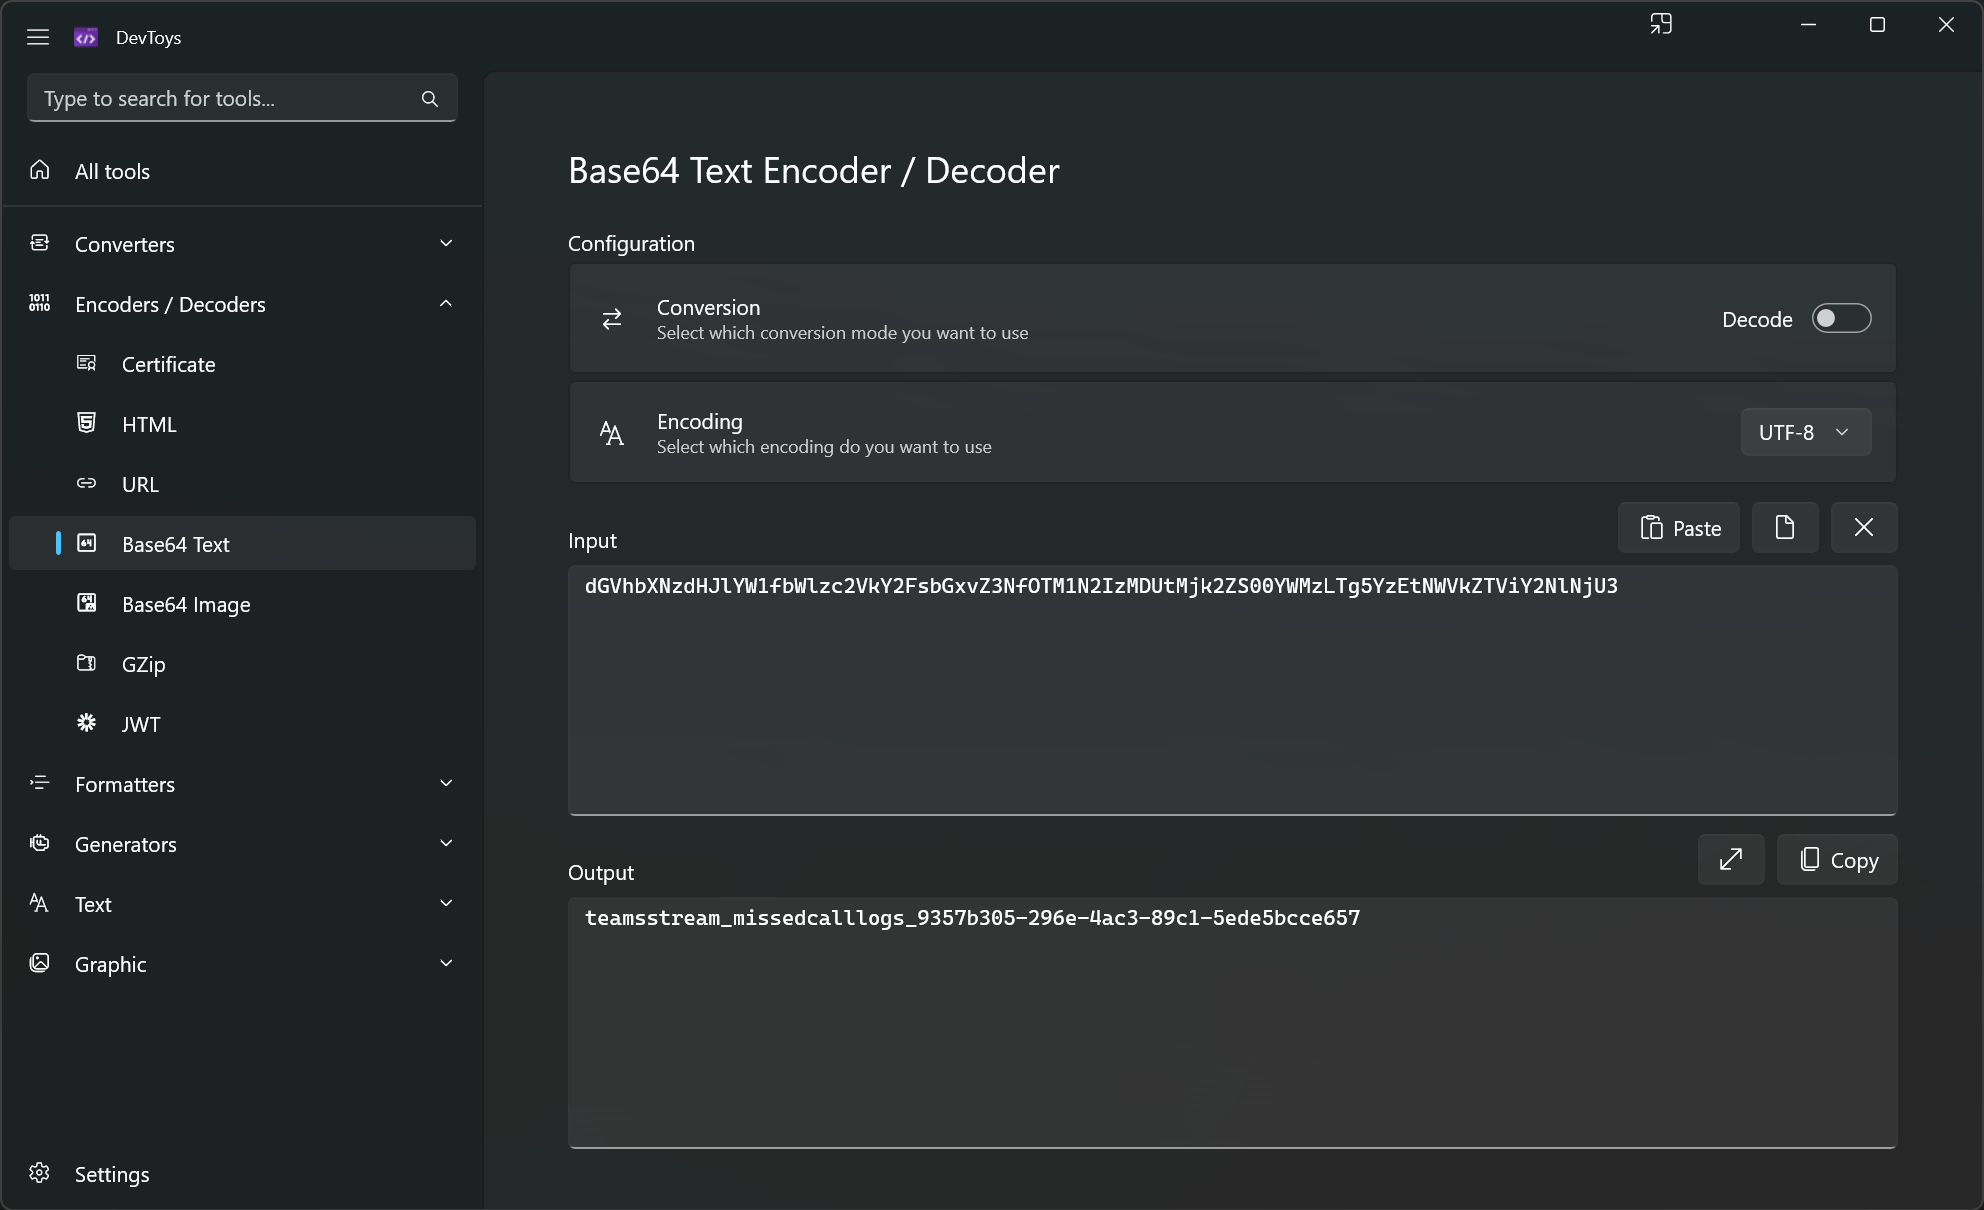Click the Base64 Image tool icon
Image resolution: width=1984 pixels, height=1210 pixels.
pos(87,603)
